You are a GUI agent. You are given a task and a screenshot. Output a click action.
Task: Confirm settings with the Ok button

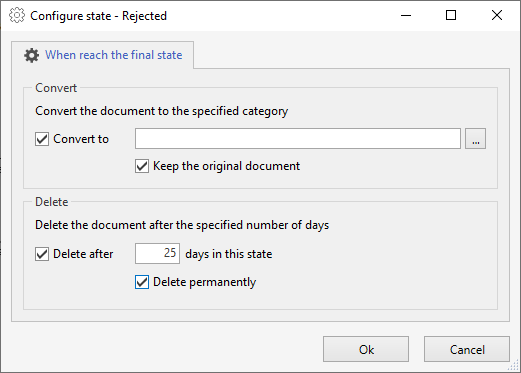(366, 349)
